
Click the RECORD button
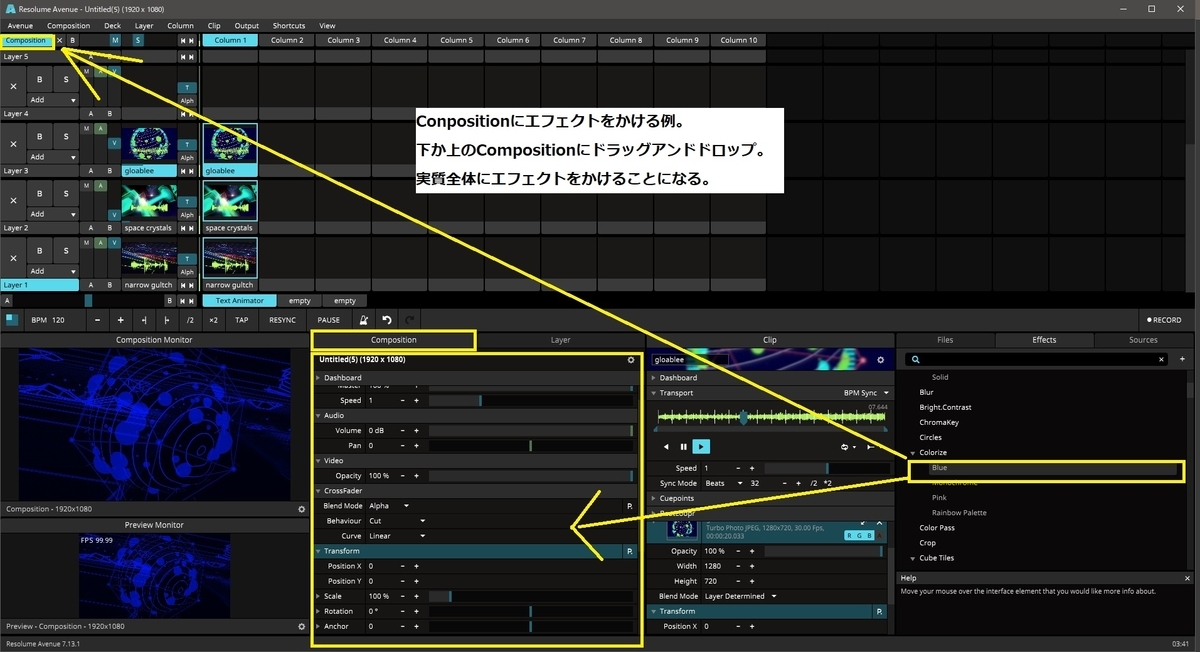(1164, 320)
